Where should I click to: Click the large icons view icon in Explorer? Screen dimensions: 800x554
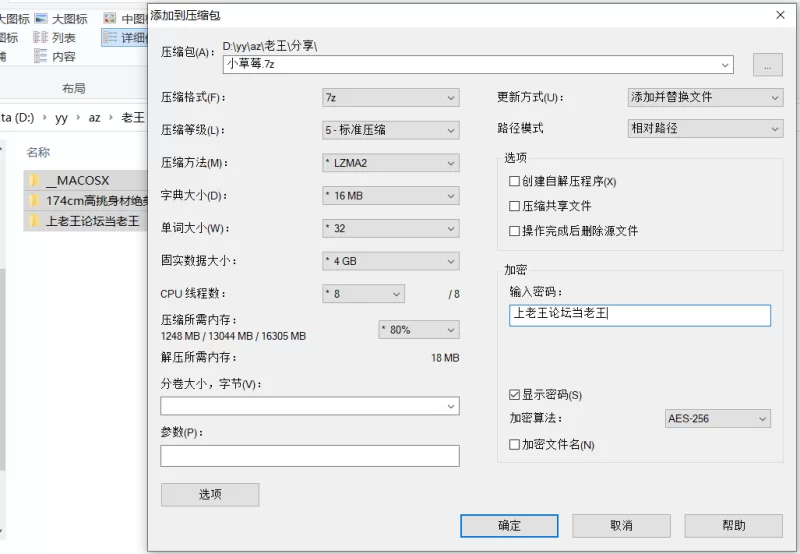pos(41,19)
